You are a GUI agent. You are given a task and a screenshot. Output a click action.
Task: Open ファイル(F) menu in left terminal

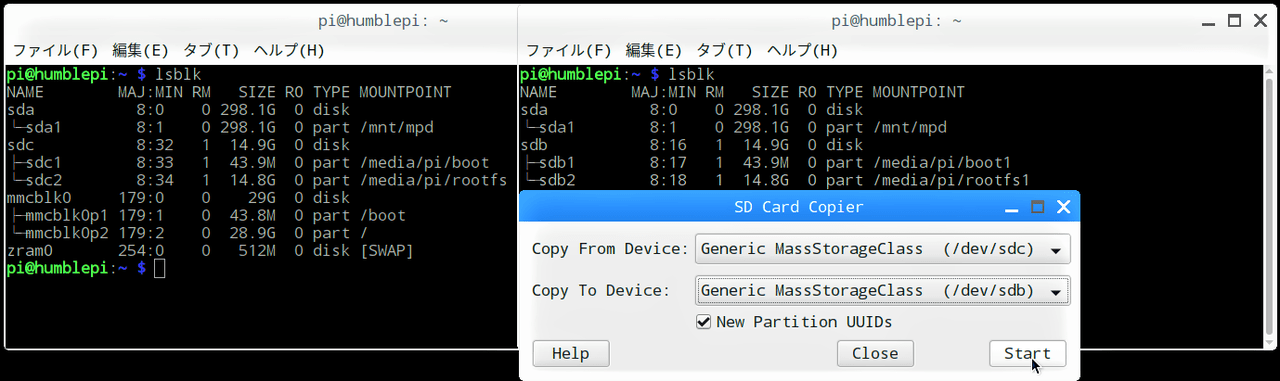[55, 50]
